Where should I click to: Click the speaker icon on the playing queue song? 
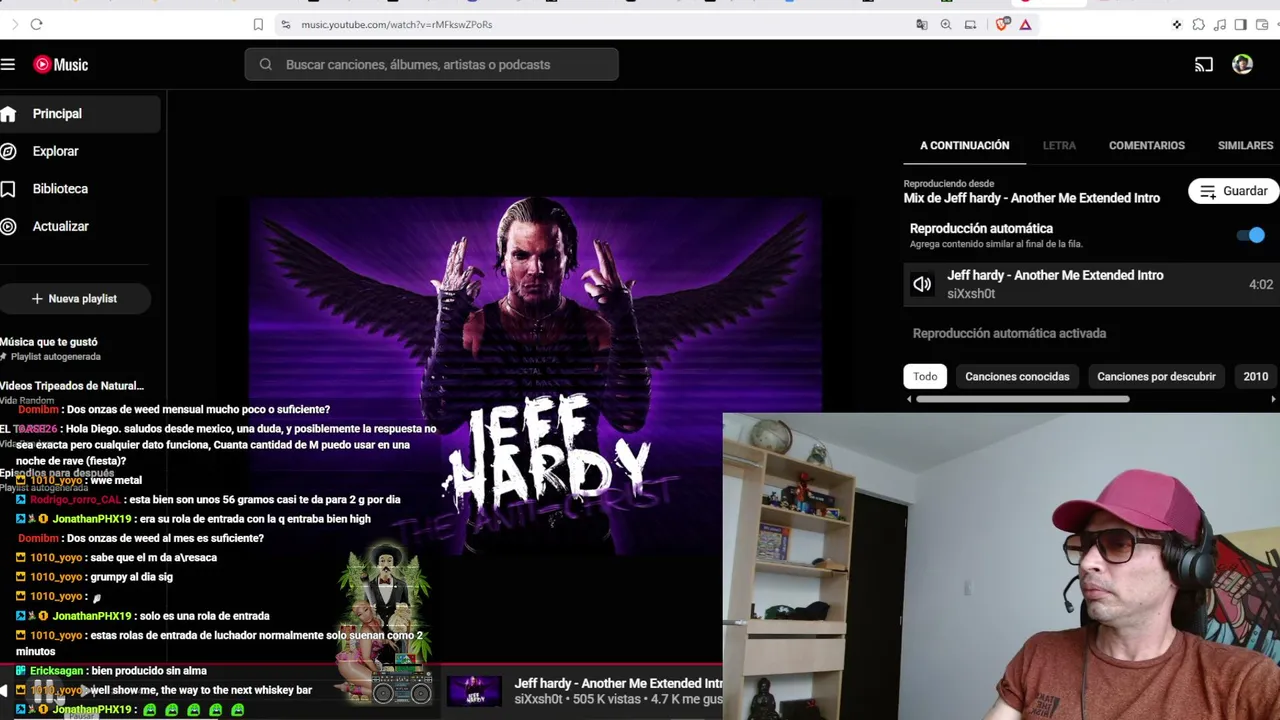[922, 285]
